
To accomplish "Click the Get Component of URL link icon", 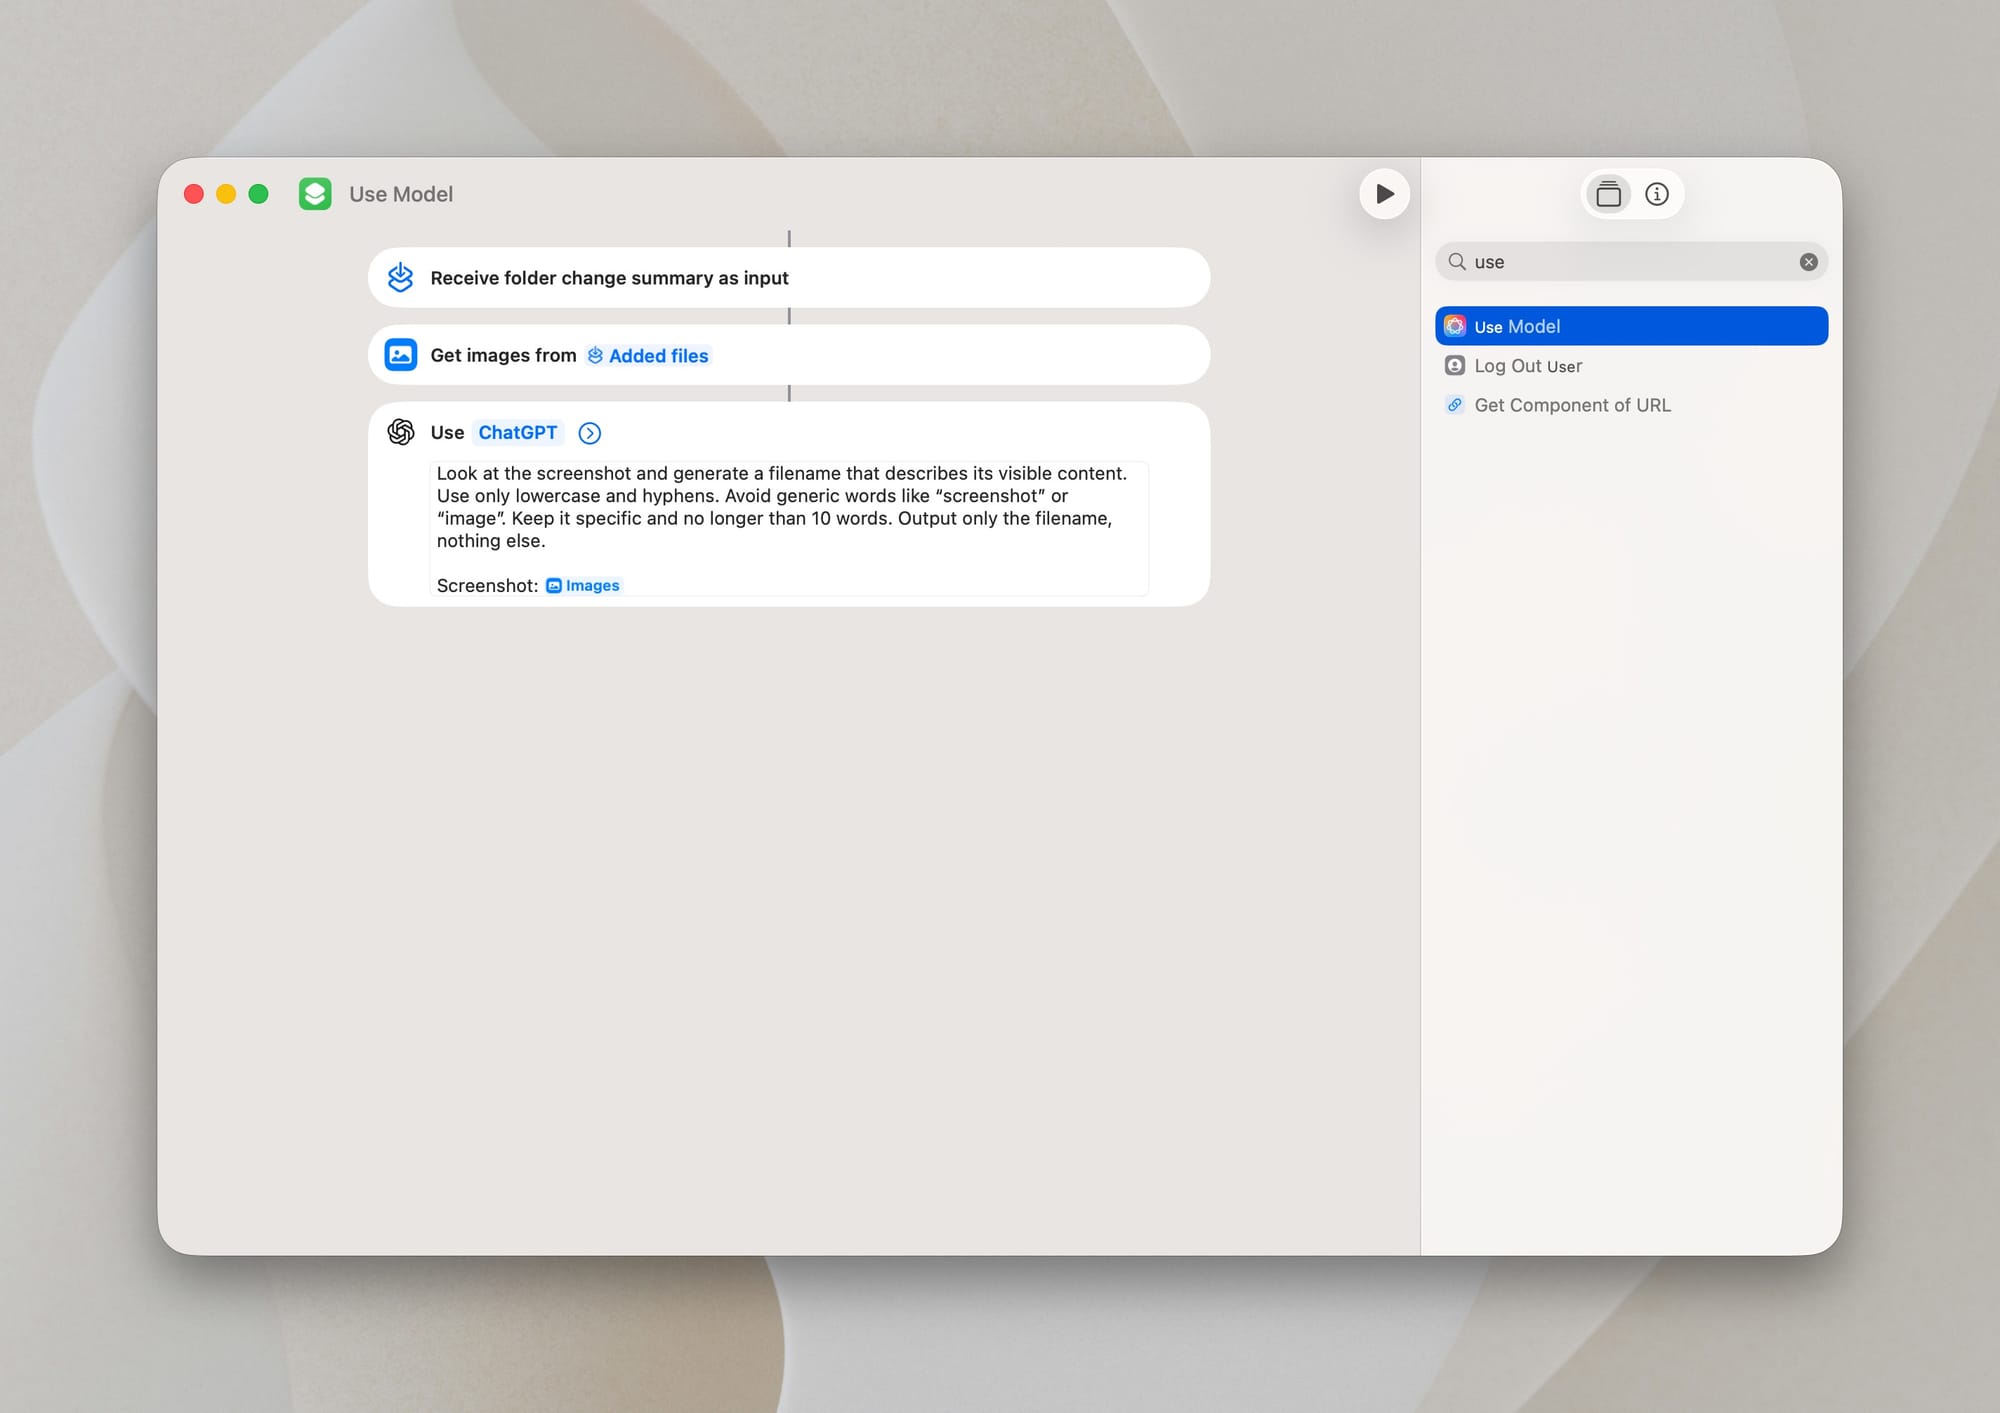I will (1455, 405).
